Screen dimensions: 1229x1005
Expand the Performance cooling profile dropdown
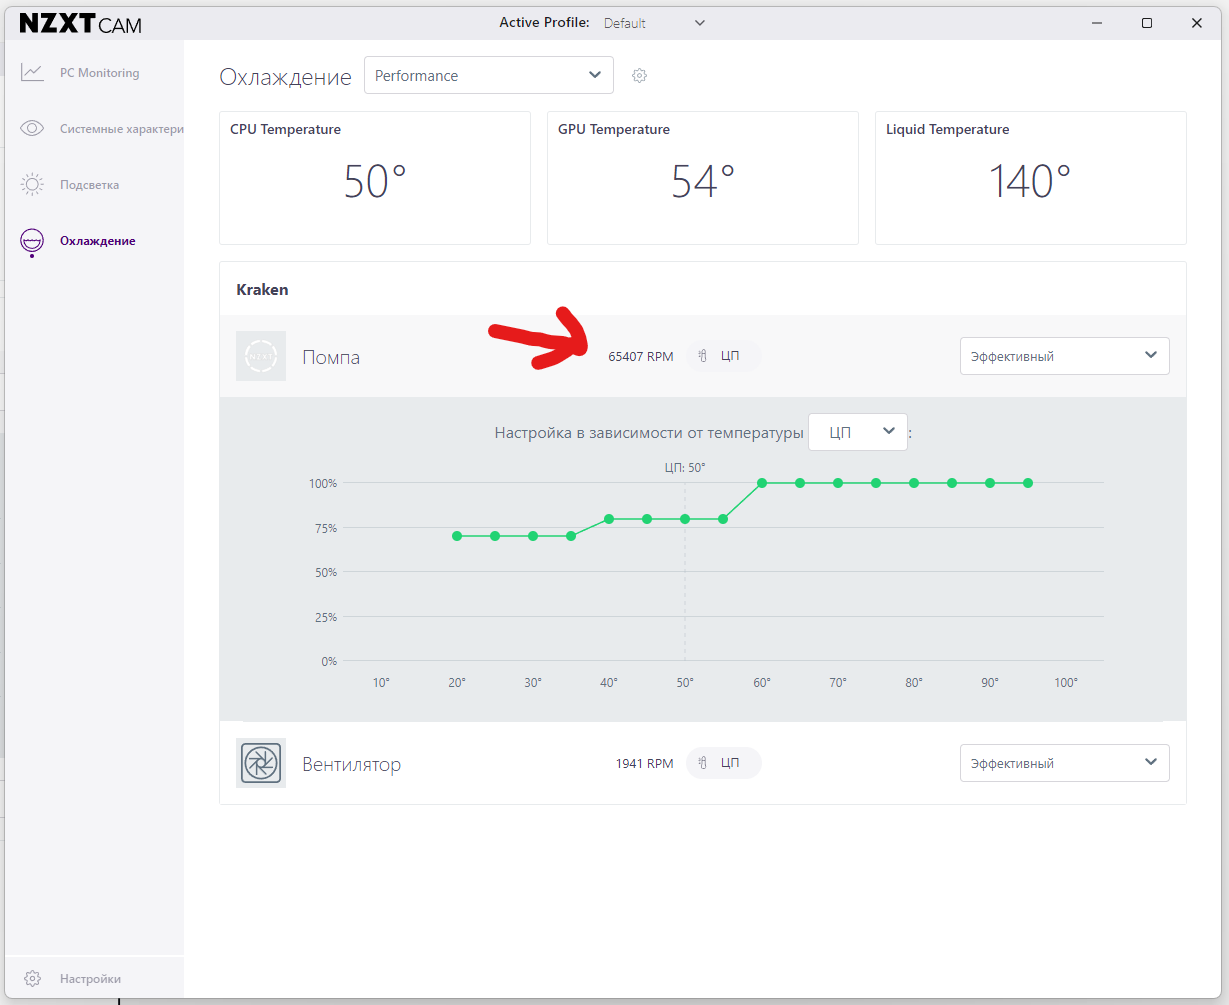[x=489, y=75]
